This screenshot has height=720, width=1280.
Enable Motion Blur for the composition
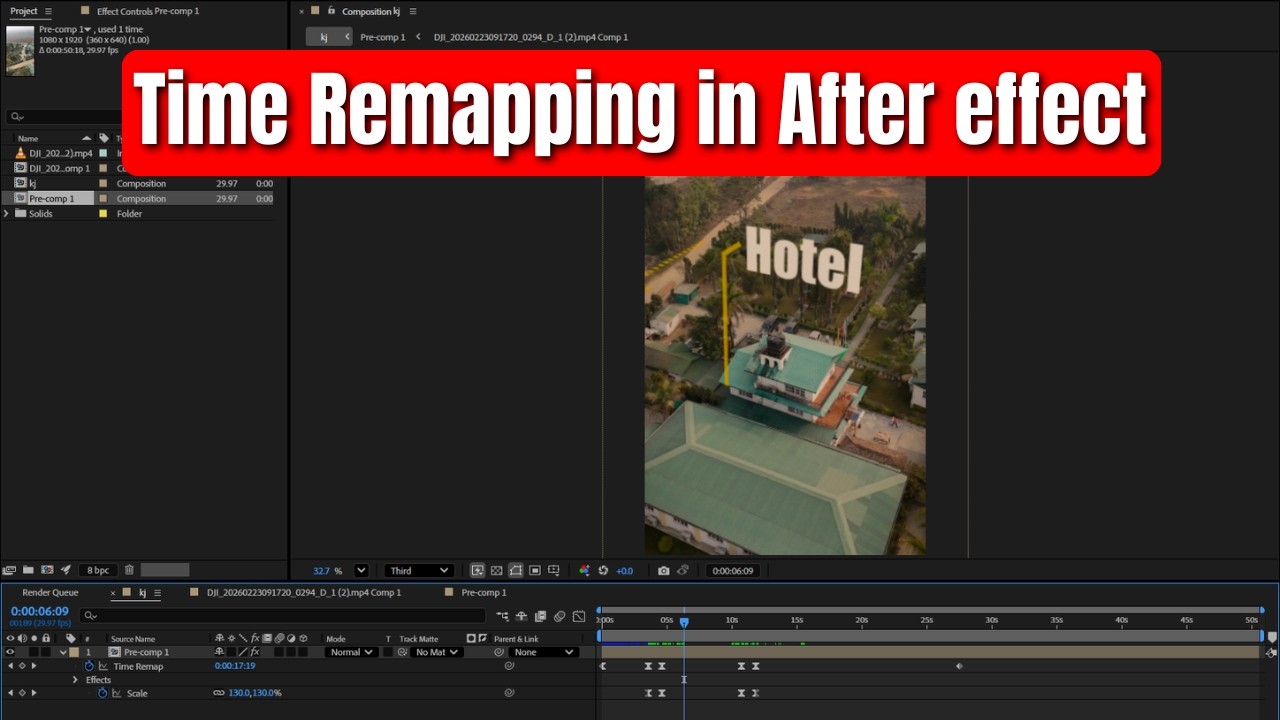click(559, 616)
